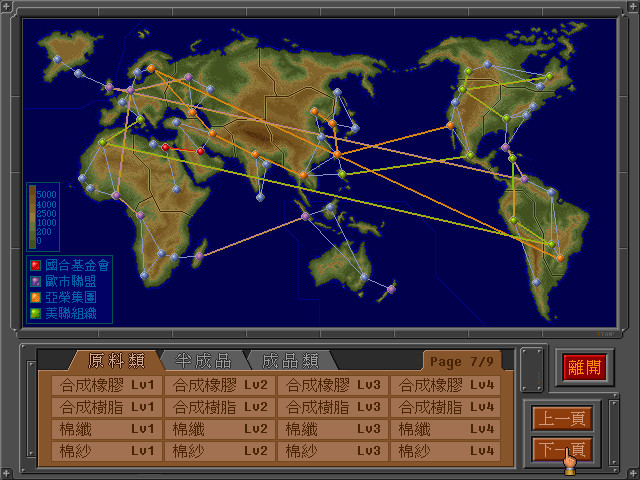Select the blue city node in Greenland
The image size is (640, 480).
pyautogui.click(x=58, y=60)
